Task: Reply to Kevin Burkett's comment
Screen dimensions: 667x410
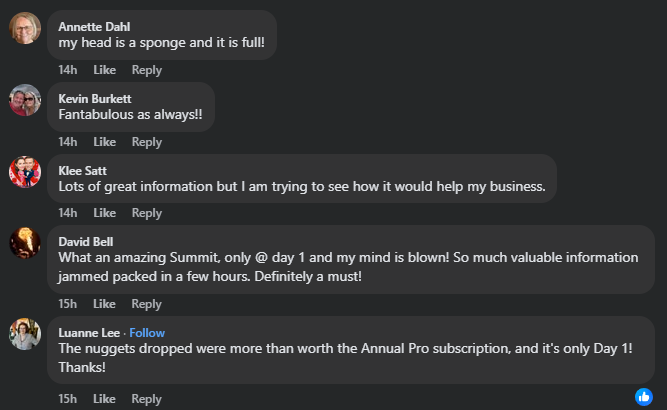Action: 146,142
